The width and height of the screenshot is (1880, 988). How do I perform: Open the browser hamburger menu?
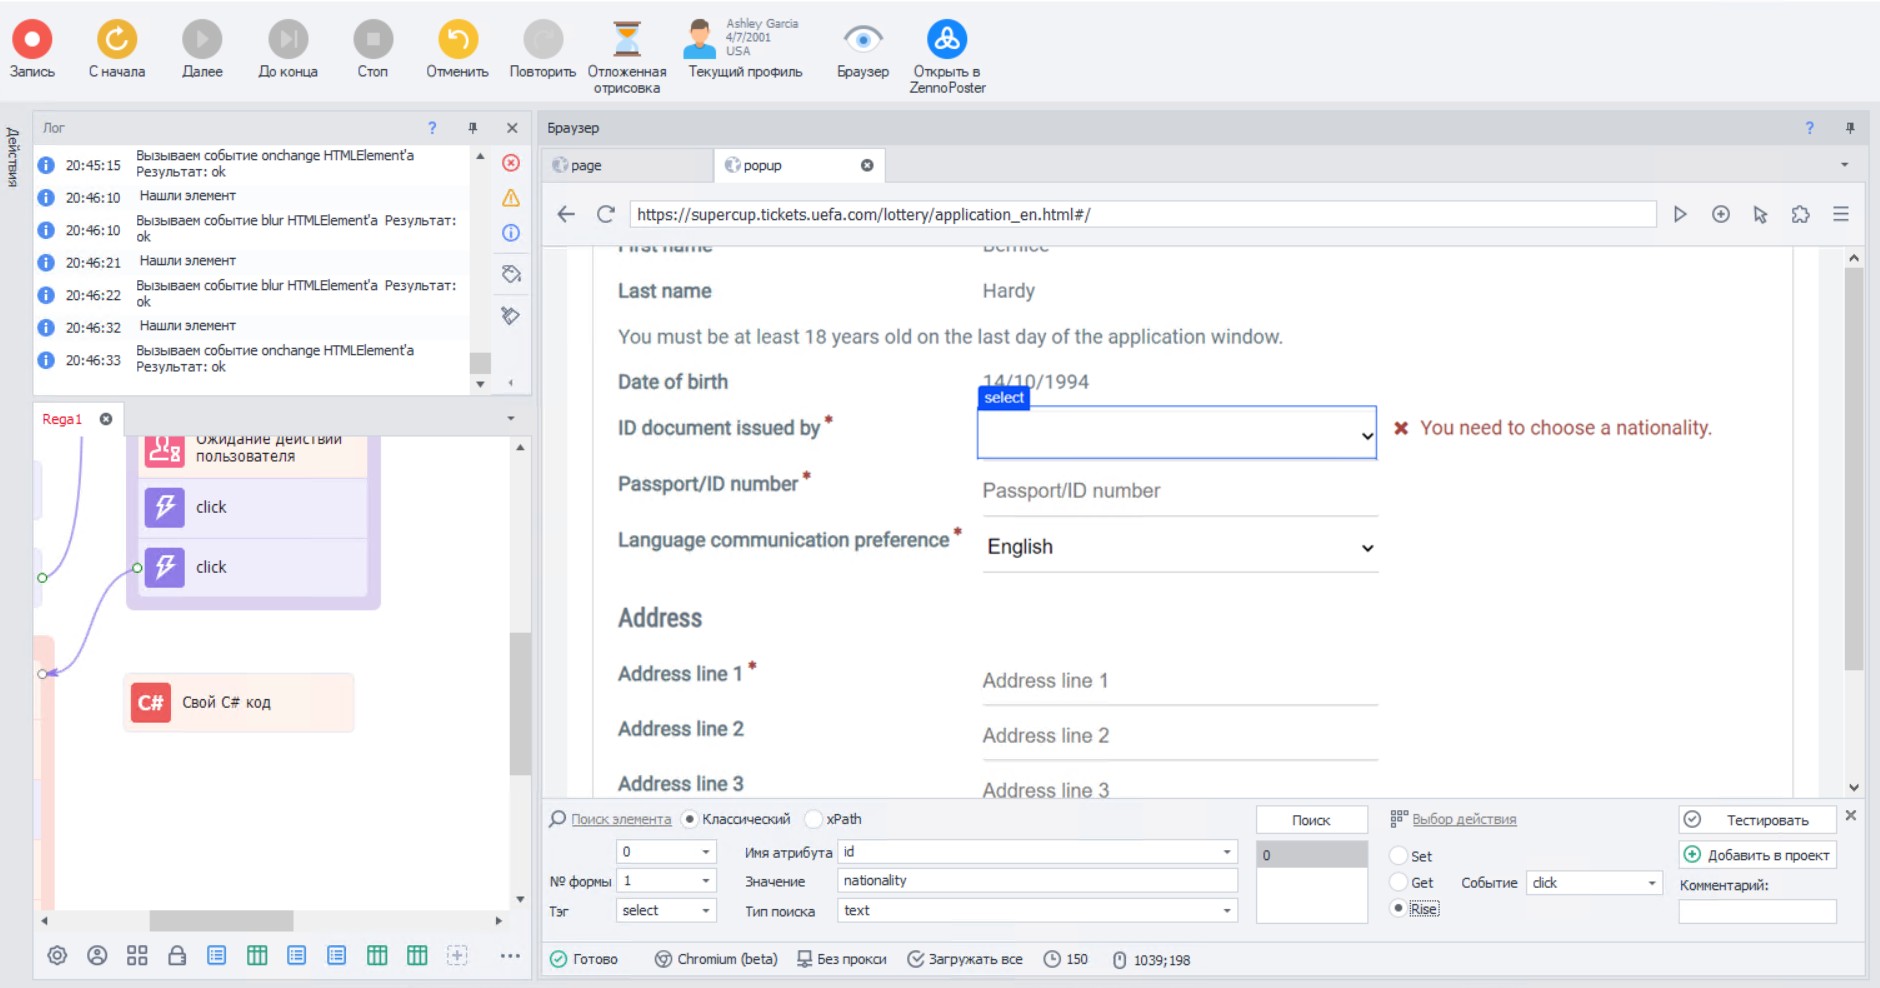(1840, 214)
